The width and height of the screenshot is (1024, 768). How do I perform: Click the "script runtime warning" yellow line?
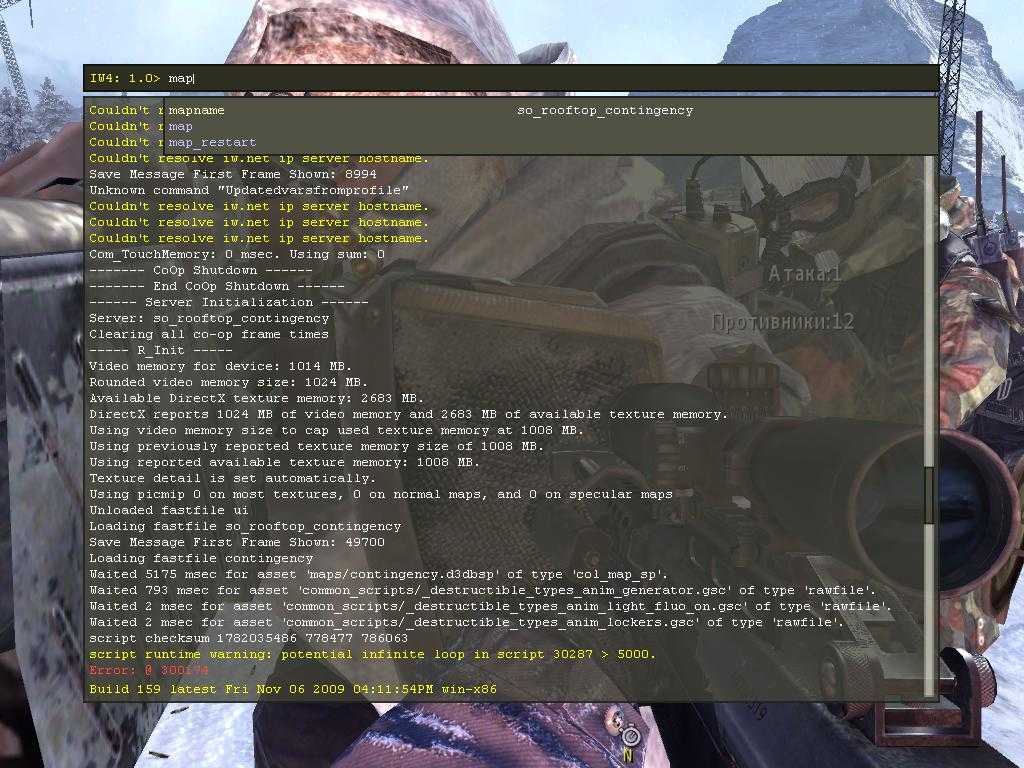click(372, 654)
